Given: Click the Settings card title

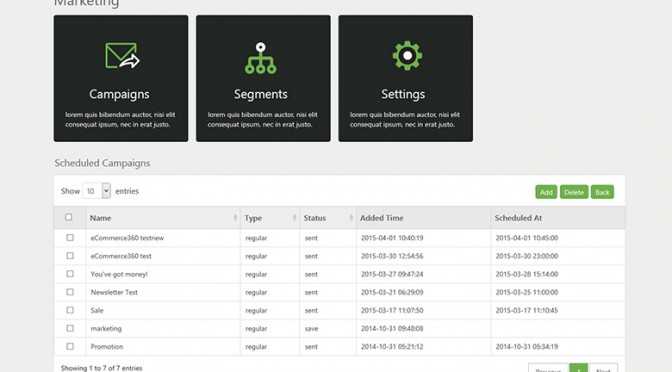Looking at the screenshot, I should pyautogui.click(x=403, y=94).
